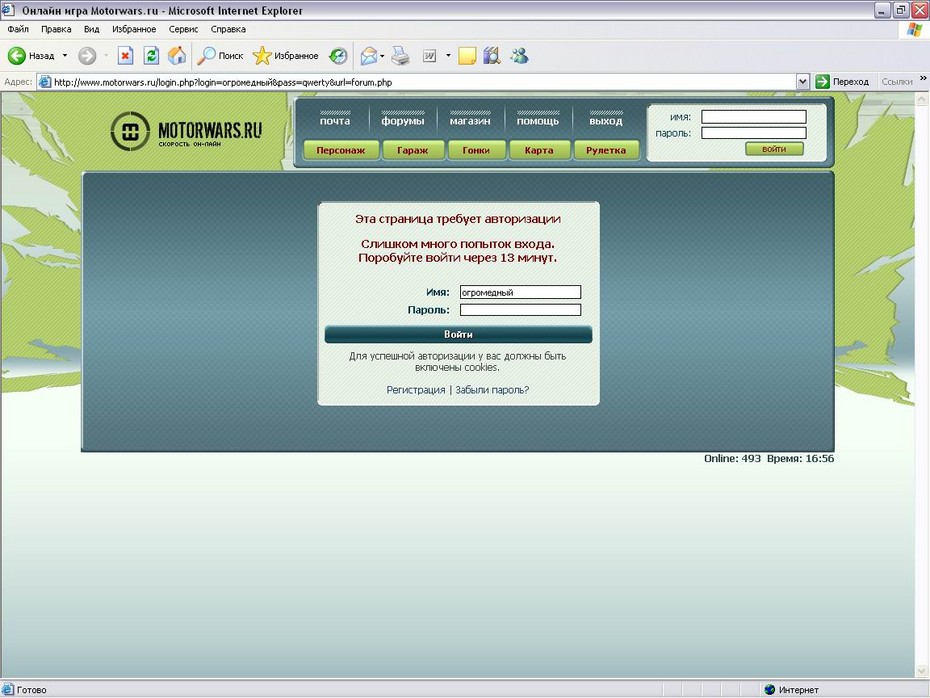Click the Edit with Word icon
This screenshot has width=930, height=698.
[x=429, y=56]
